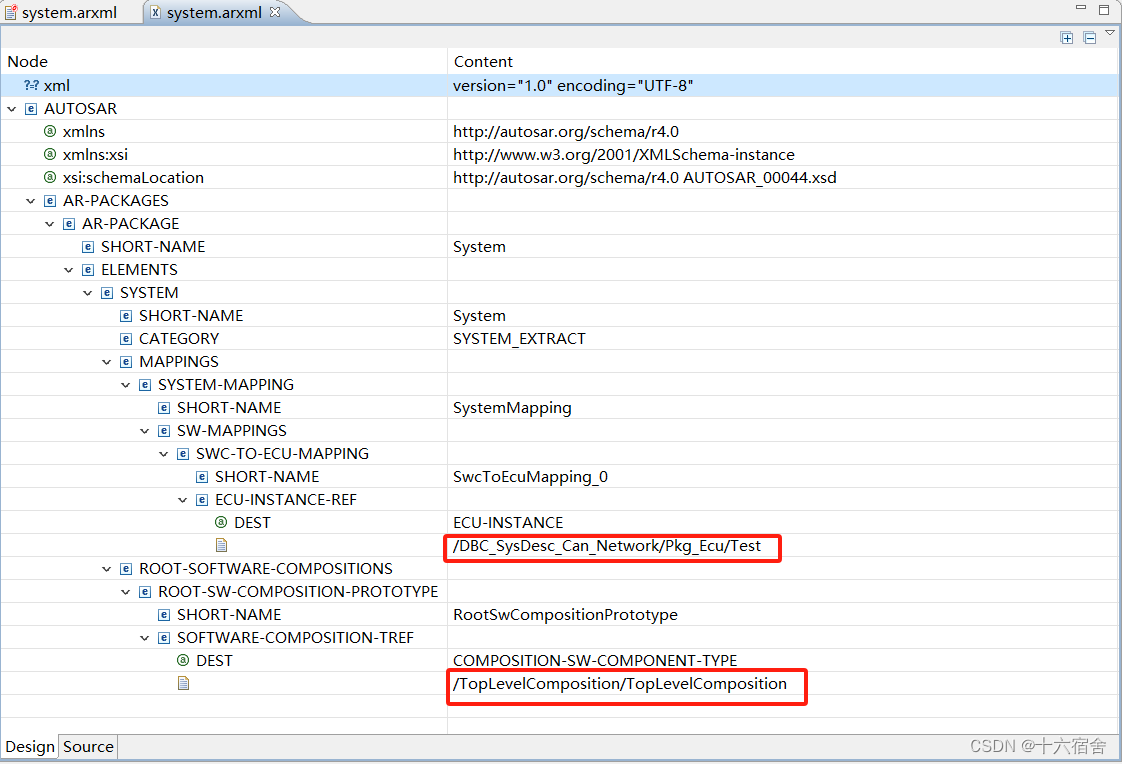The width and height of the screenshot is (1122, 764).
Task: Collapse the SW-MAPPINGS node
Action: point(145,431)
